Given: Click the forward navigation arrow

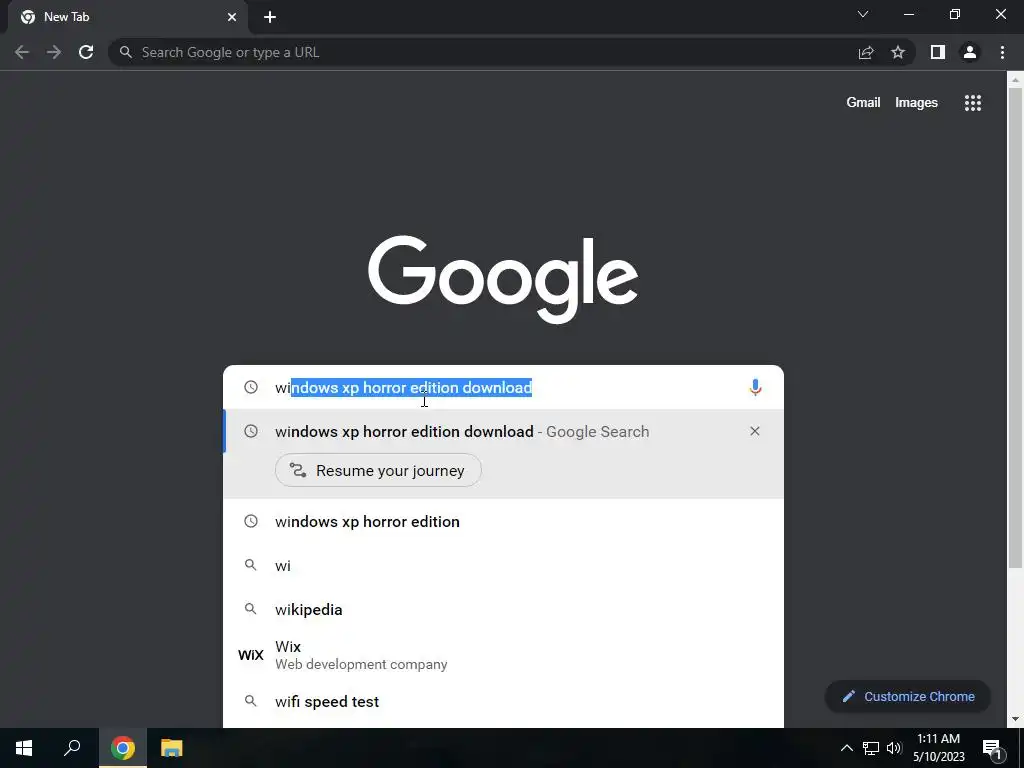Looking at the screenshot, I should pos(54,52).
